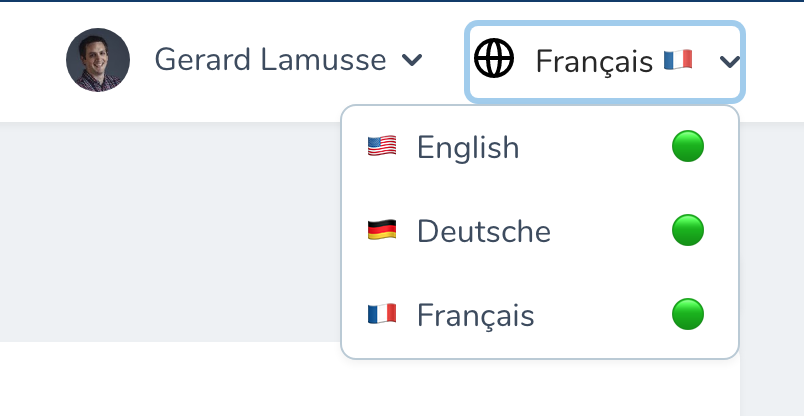Viewport: 804px width, 416px height.
Task: Click the French flag in dropdown list
Action: pos(382,313)
